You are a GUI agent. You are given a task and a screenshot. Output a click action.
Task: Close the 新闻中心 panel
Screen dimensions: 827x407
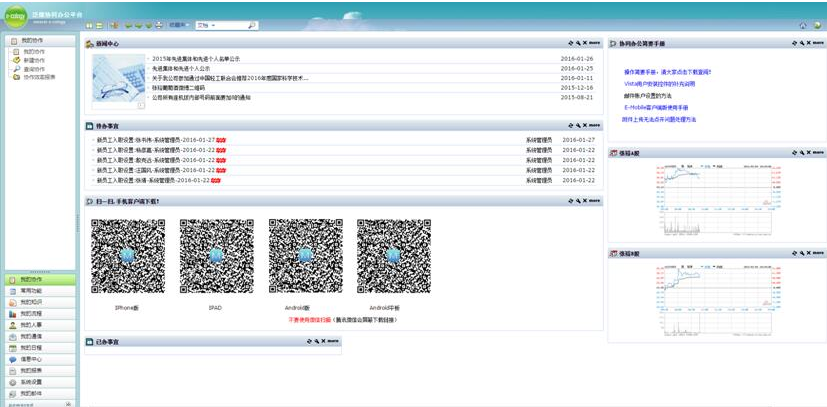[584, 43]
